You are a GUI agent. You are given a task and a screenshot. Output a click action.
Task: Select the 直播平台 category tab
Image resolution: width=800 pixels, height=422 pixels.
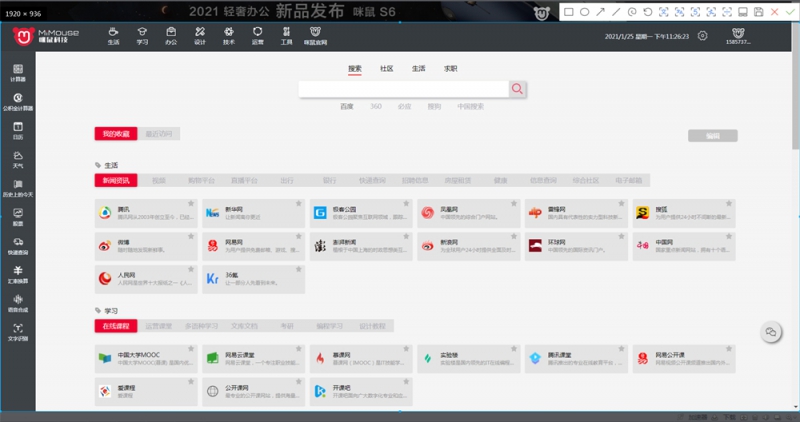[244, 181]
